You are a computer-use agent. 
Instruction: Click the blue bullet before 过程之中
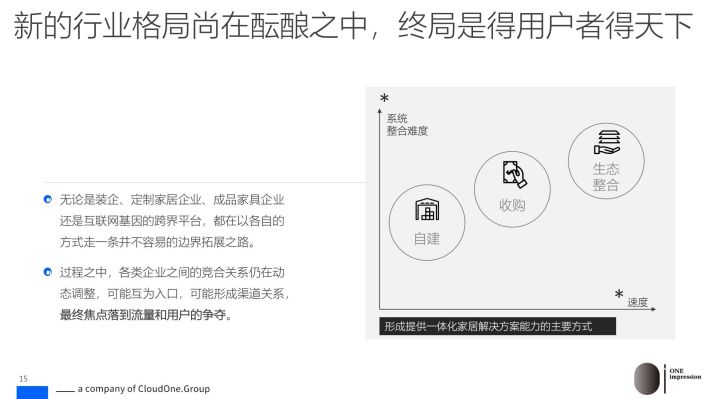(x=48, y=272)
